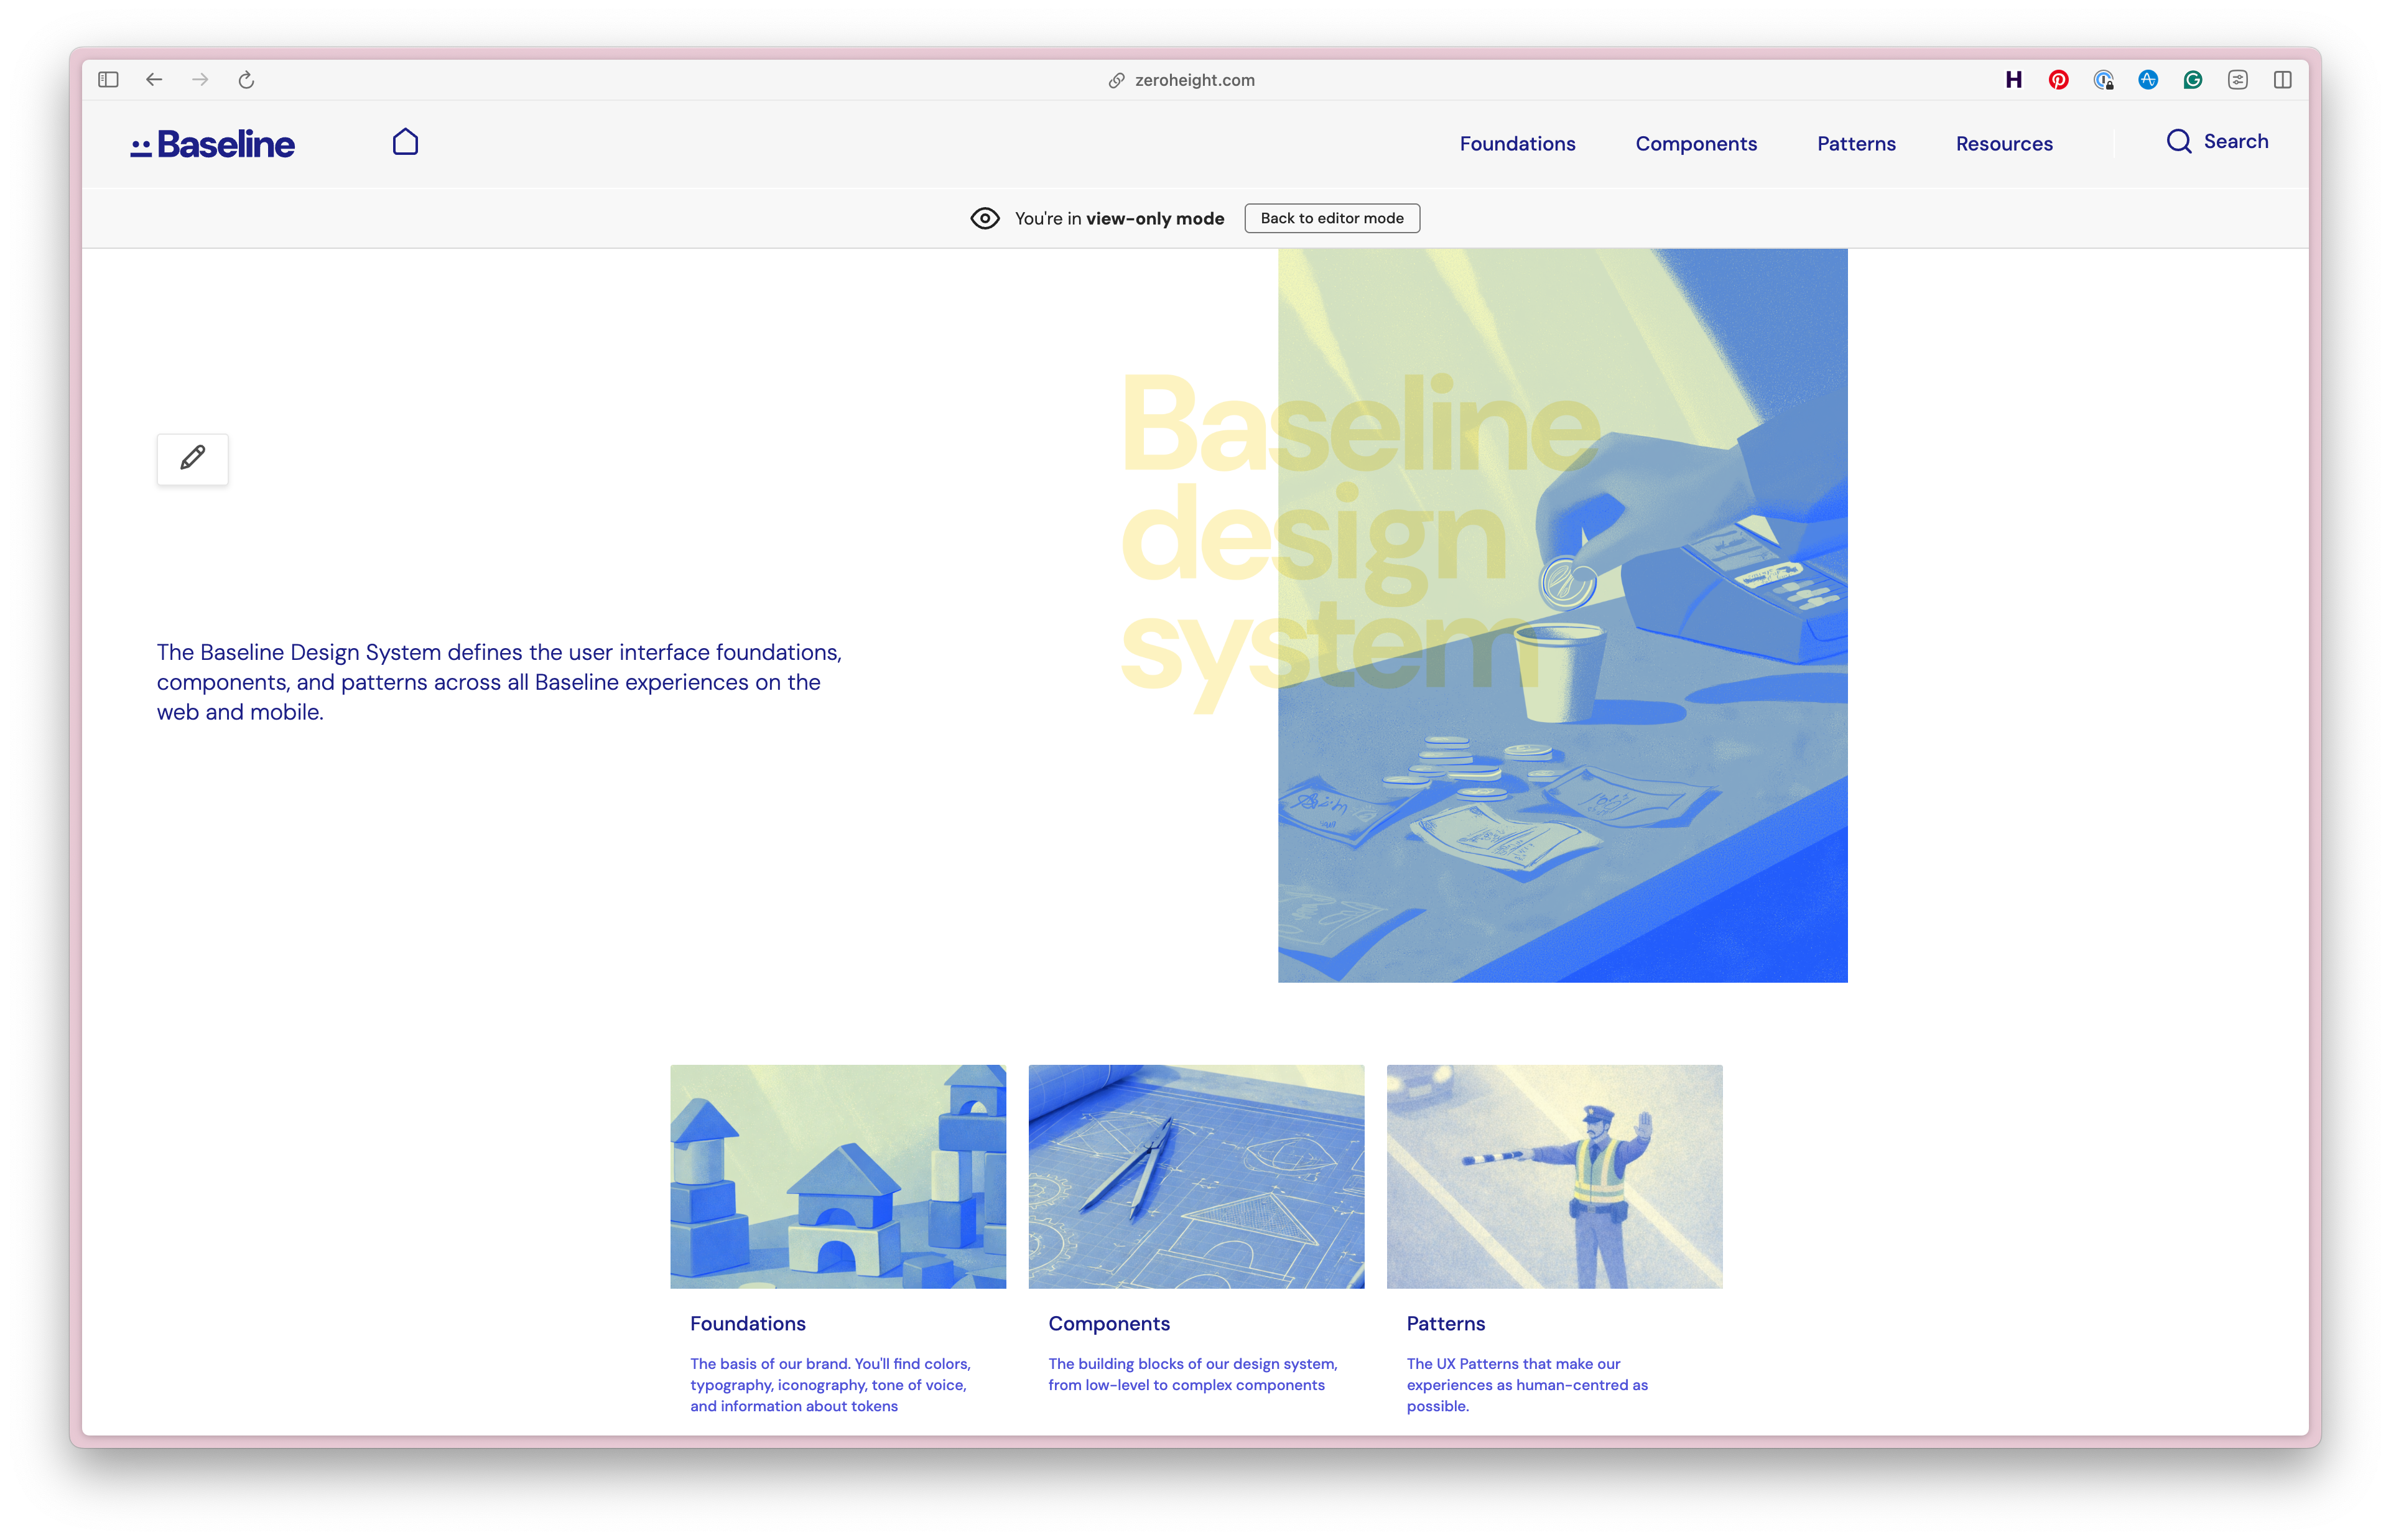Open Resources in the navigation
This screenshot has width=2391, height=1540.
[x=2004, y=143]
